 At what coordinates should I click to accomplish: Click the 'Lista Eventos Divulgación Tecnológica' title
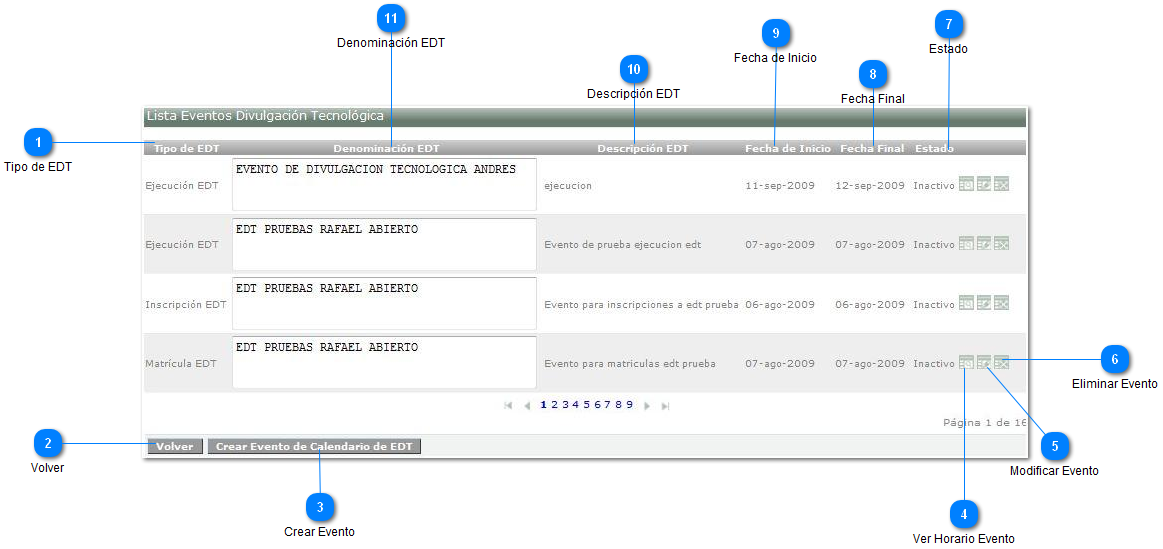(266, 116)
